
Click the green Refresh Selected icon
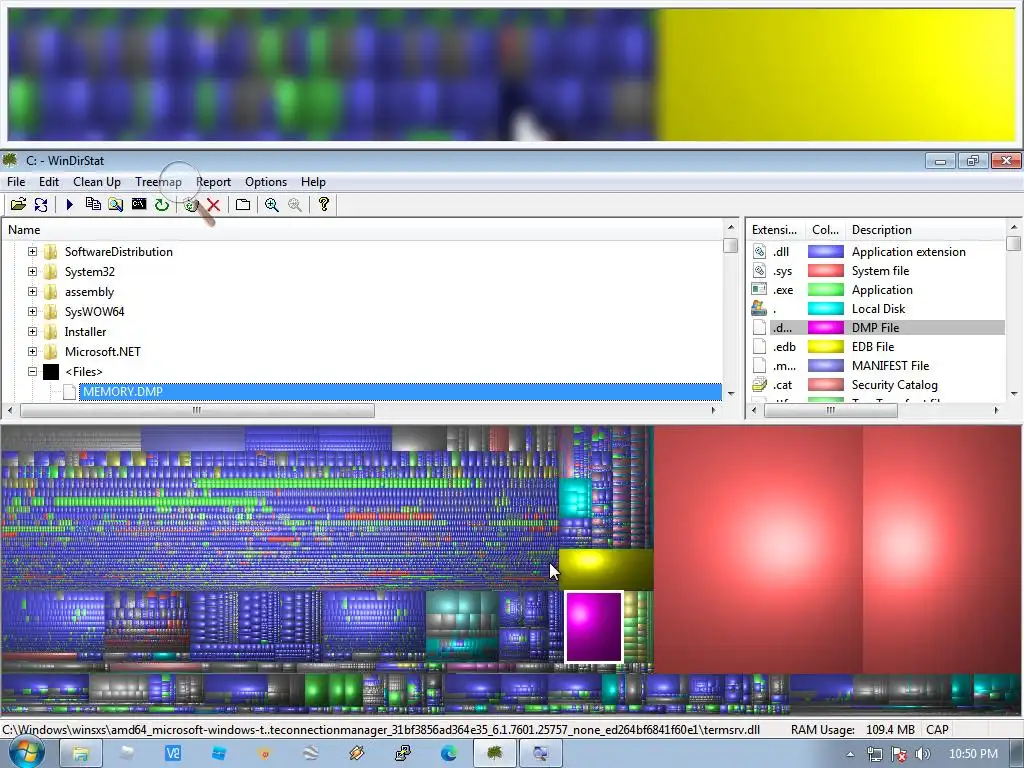click(161, 204)
